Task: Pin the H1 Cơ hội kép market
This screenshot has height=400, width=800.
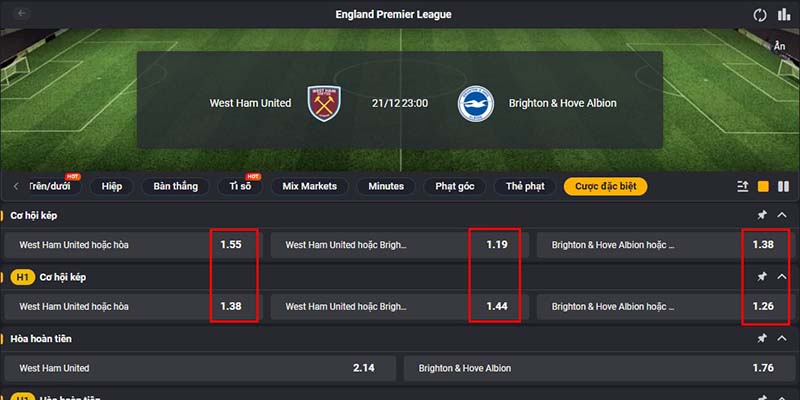Action: (x=762, y=277)
